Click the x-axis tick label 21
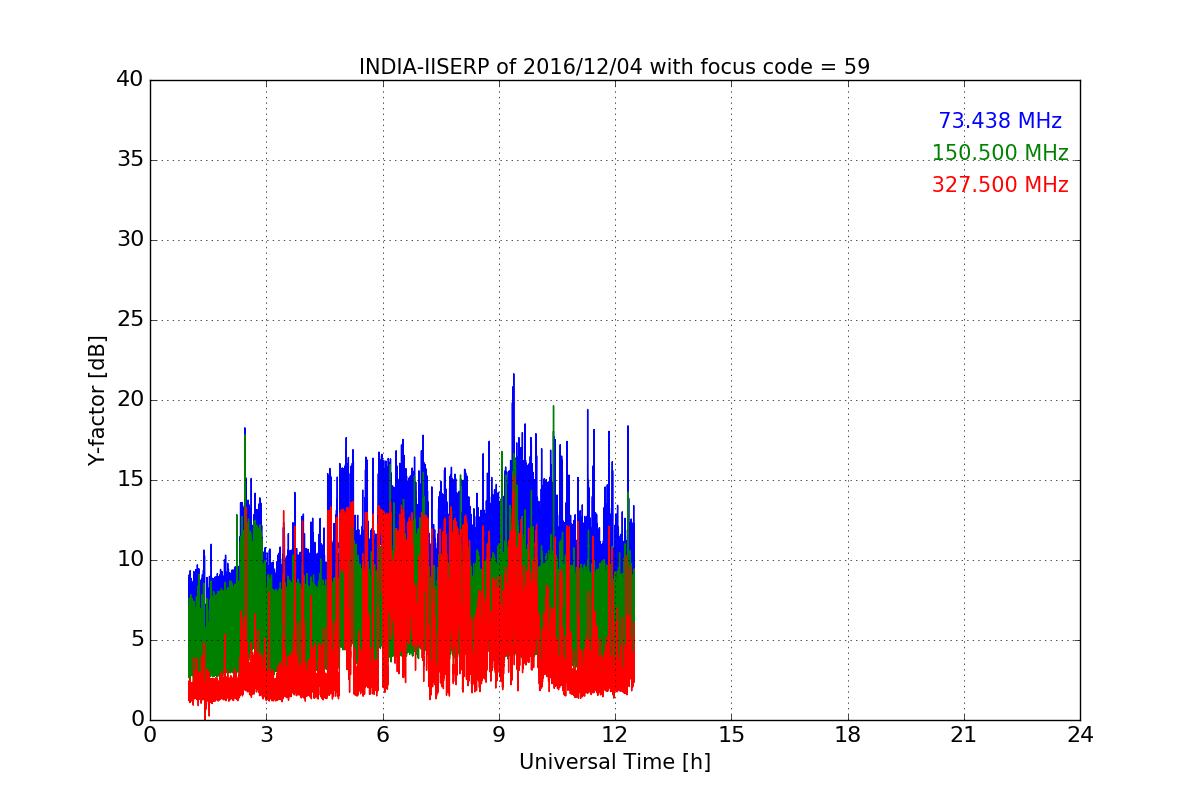Viewport: 1200px width, 800px height. click(x=964, y=735)
